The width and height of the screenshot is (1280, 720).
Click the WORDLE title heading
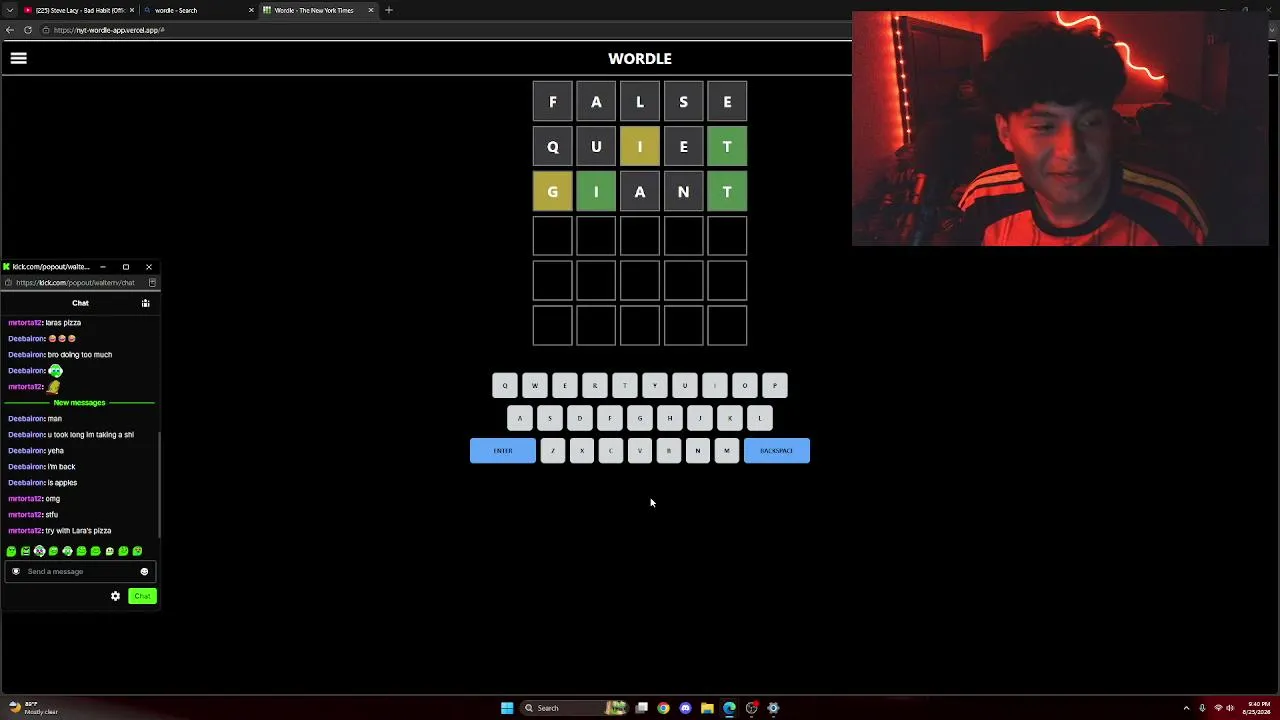640,59
